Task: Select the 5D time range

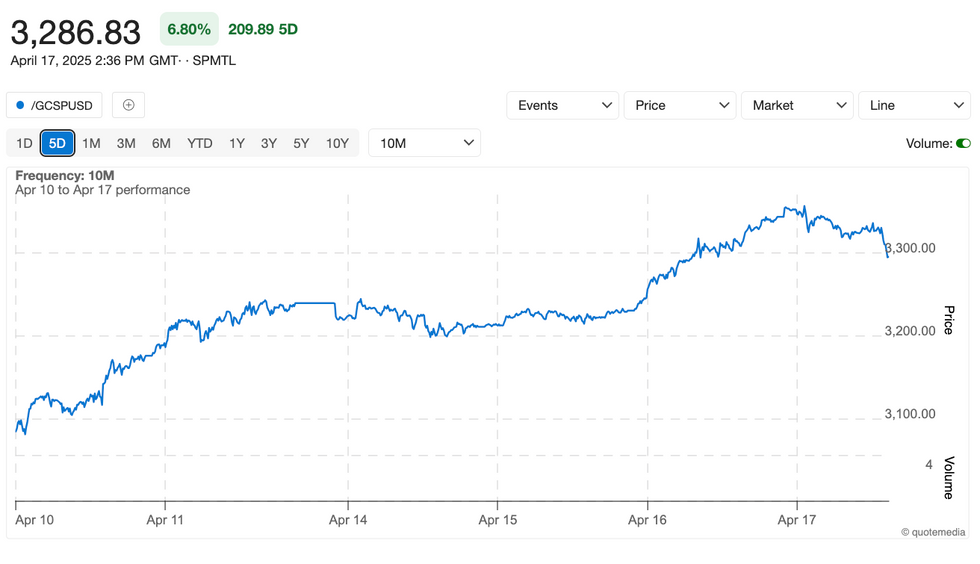Action: [x=57, y=143]
